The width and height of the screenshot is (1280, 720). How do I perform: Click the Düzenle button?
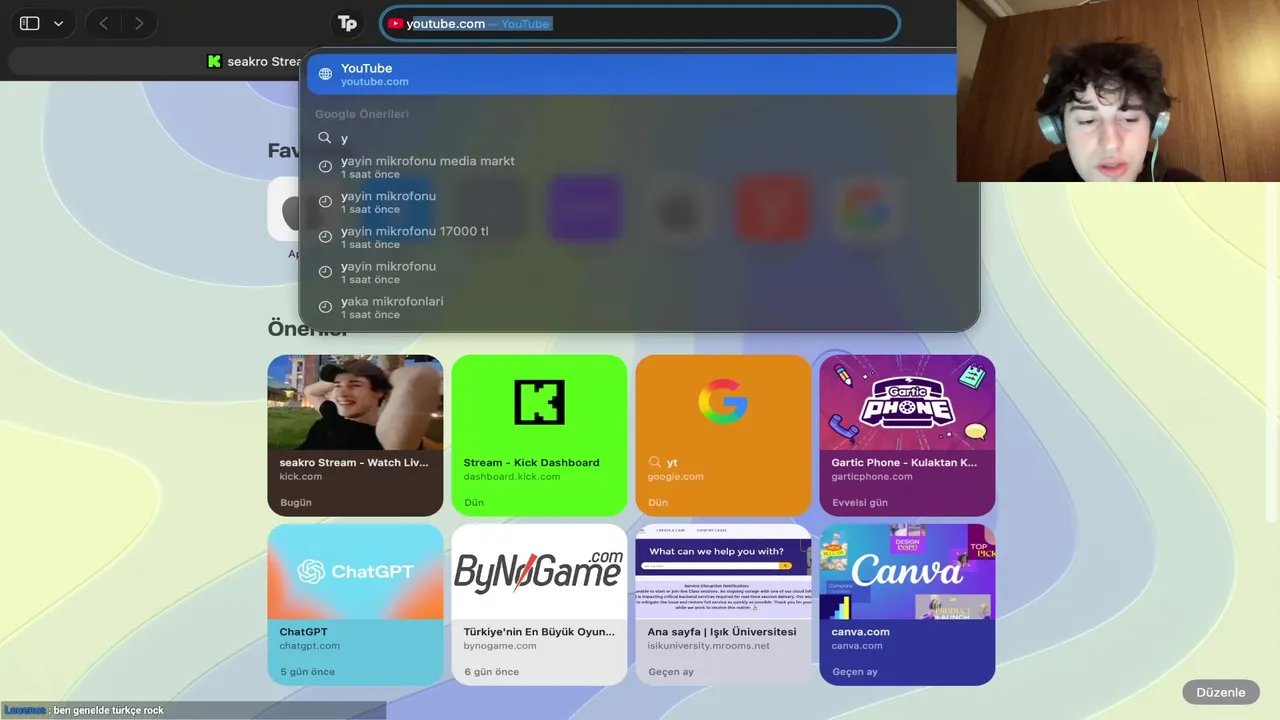[x=1220, y=692]
